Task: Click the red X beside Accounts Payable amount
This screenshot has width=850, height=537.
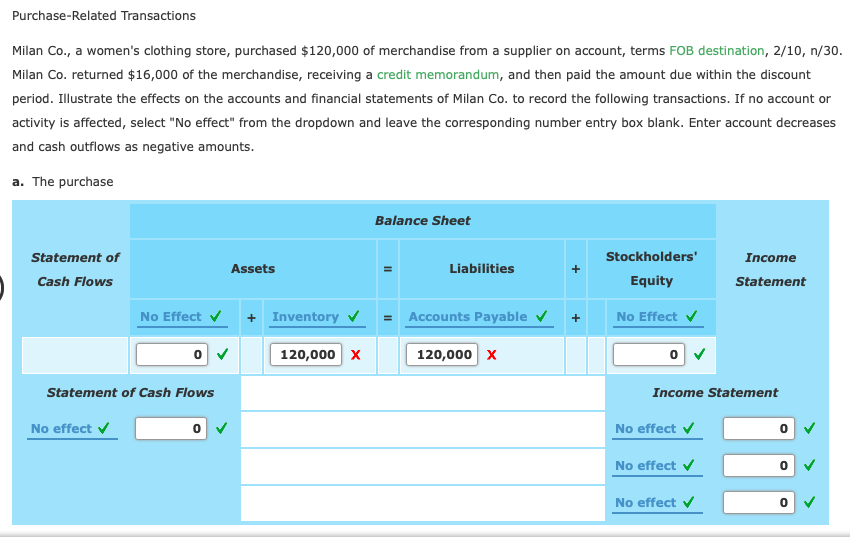Action: tap(492, 355)
